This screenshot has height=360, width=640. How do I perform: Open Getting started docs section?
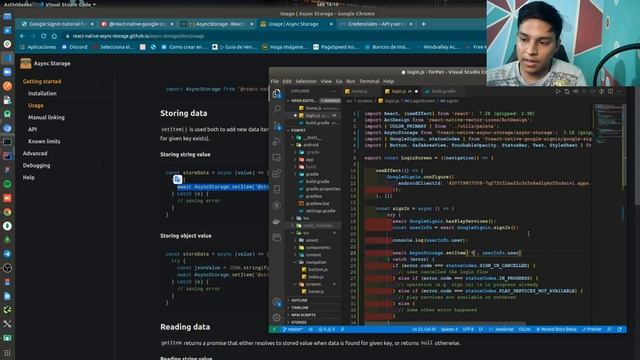pyautogui.click(x=42, y=82)
